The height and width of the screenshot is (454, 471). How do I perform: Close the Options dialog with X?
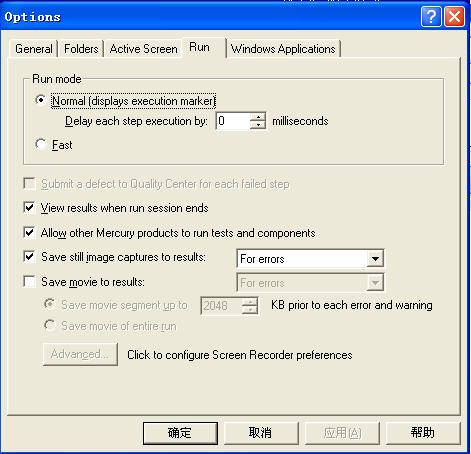(454, 16)
